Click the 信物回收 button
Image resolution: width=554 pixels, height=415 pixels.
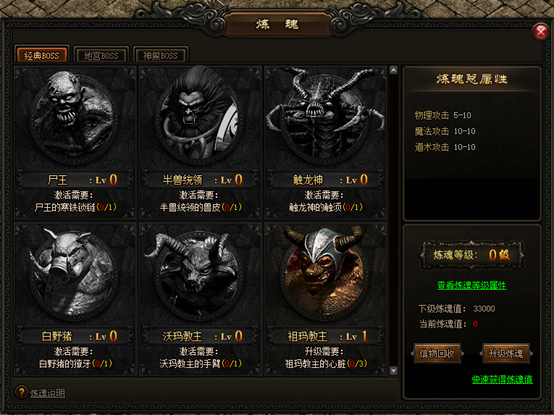coord(437,353)
